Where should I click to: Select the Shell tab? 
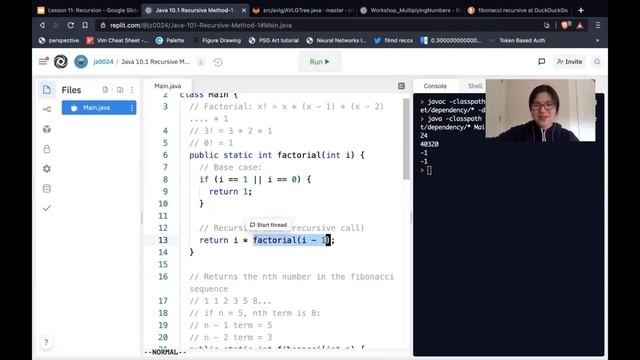pyautogui.click(x=475, y=86)
